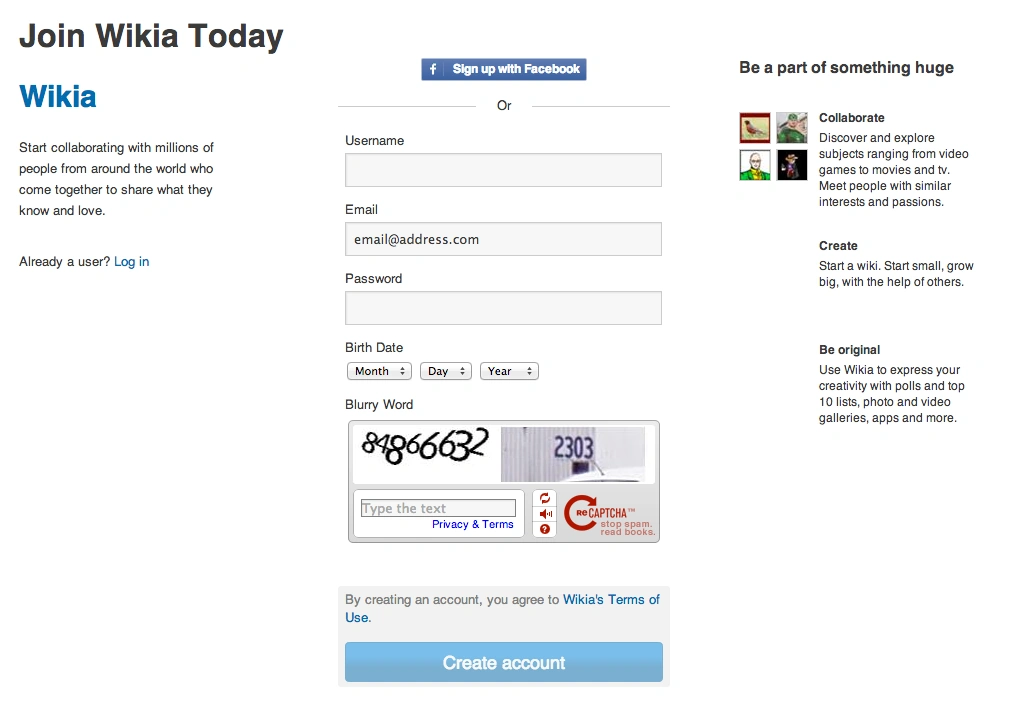Click into the Password field

[503, 308]
